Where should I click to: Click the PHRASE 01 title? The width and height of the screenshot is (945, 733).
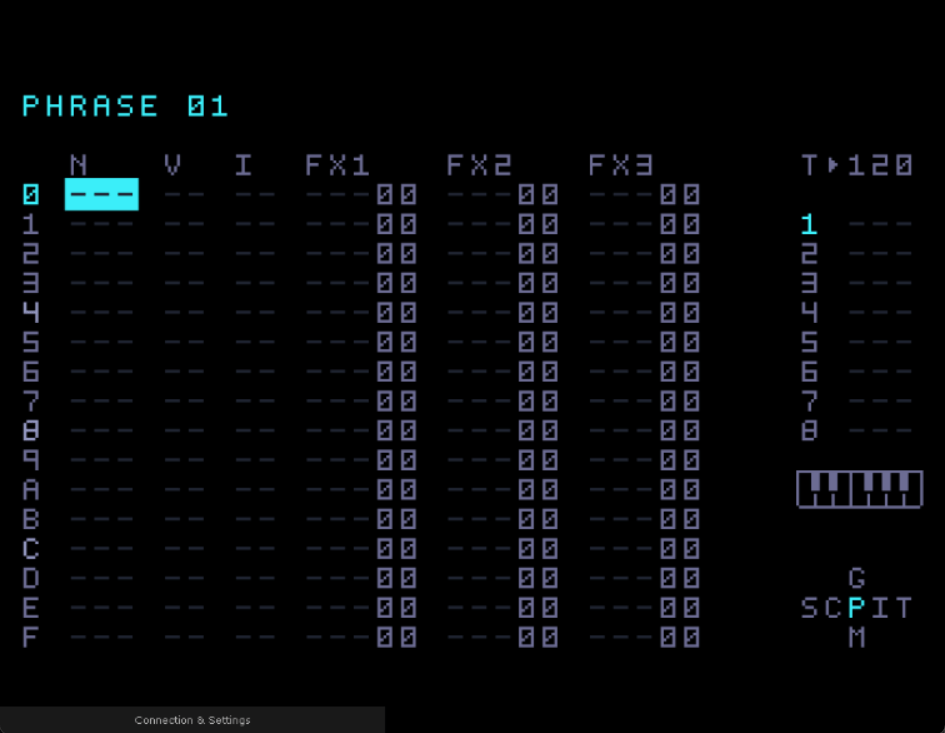[125, 106]
